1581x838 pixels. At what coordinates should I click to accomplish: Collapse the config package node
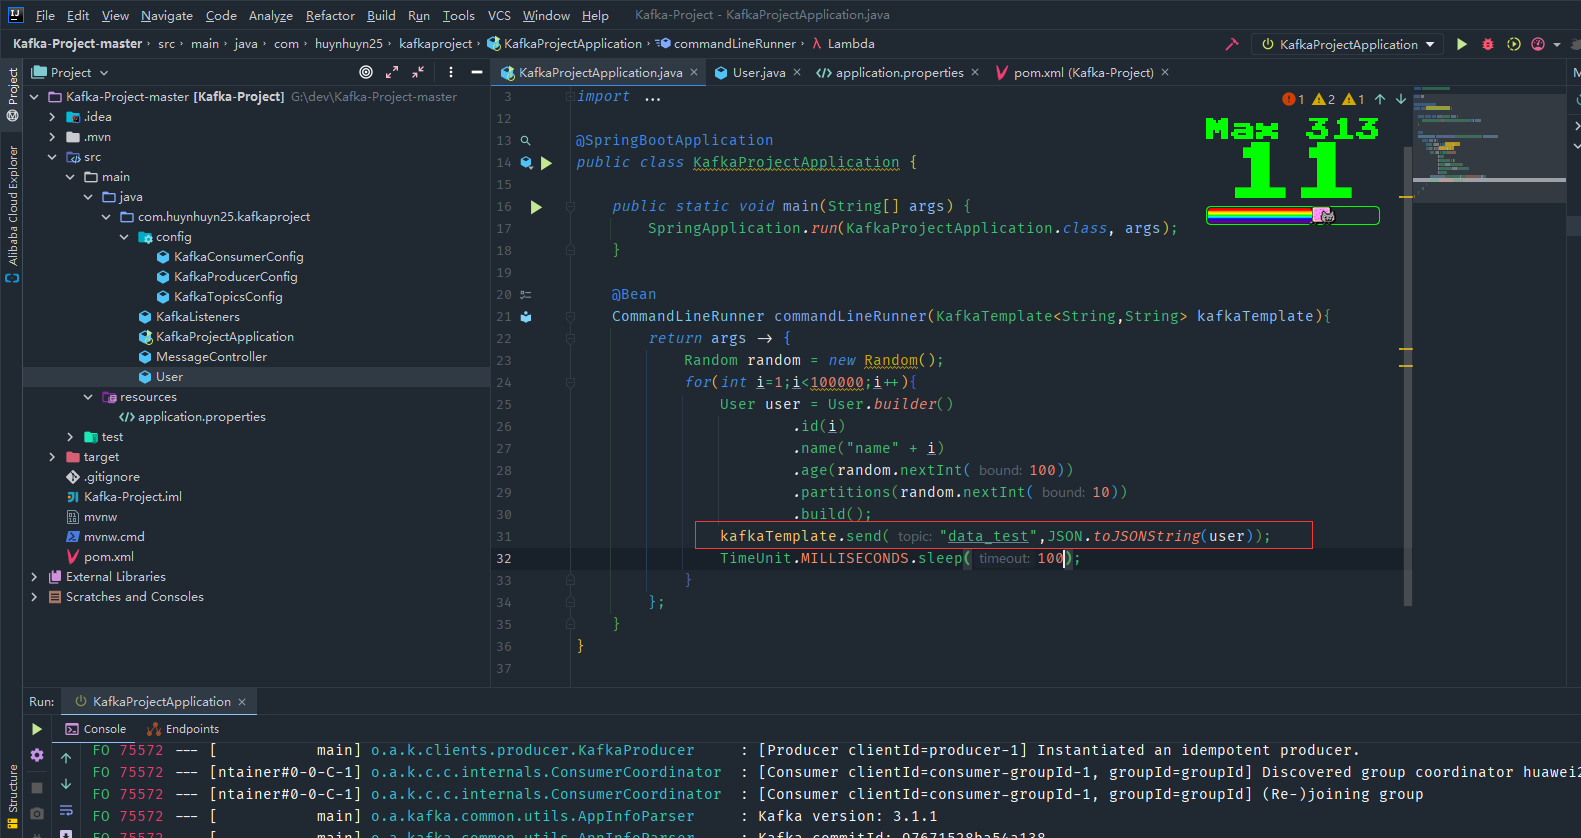[124, 237]
